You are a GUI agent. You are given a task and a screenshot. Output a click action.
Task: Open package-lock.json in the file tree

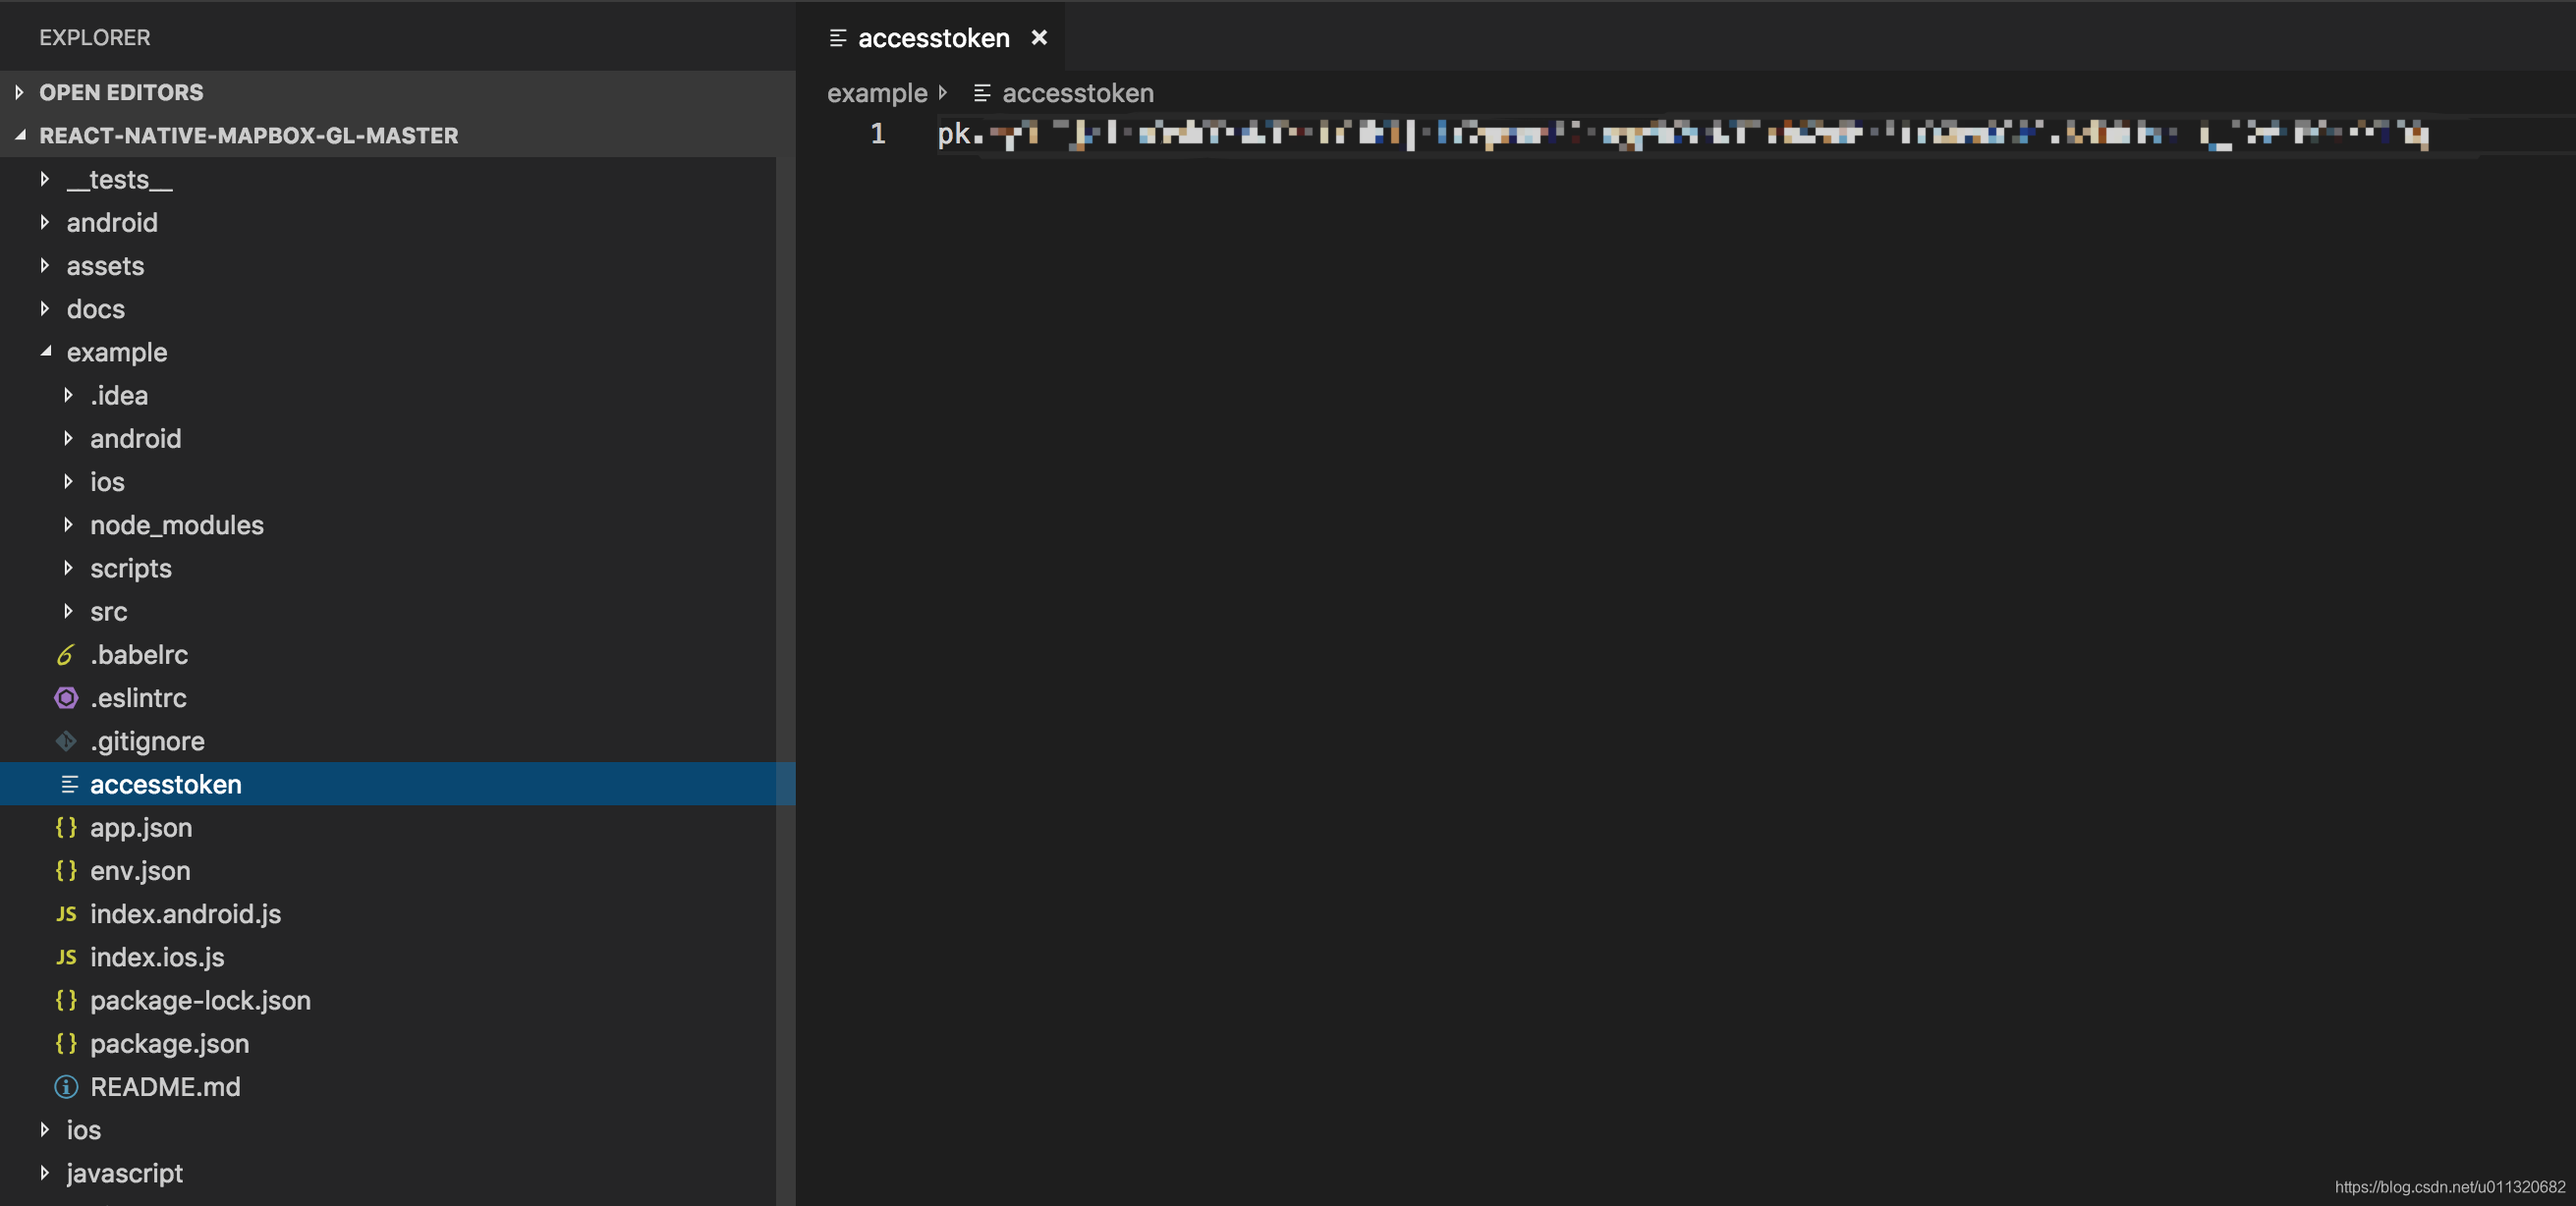click(200, 1000)
